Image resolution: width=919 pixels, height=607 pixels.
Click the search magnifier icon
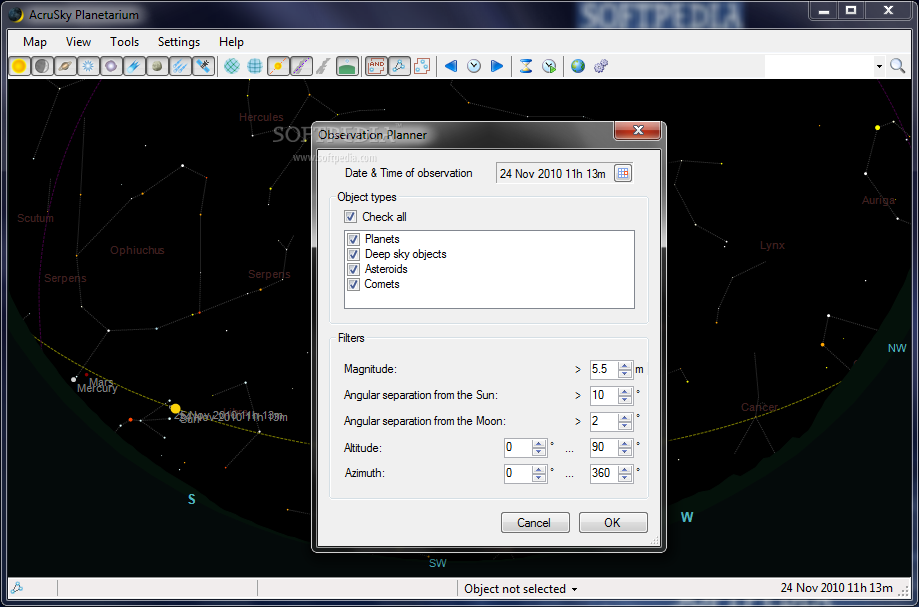click(x=897, y=66)
